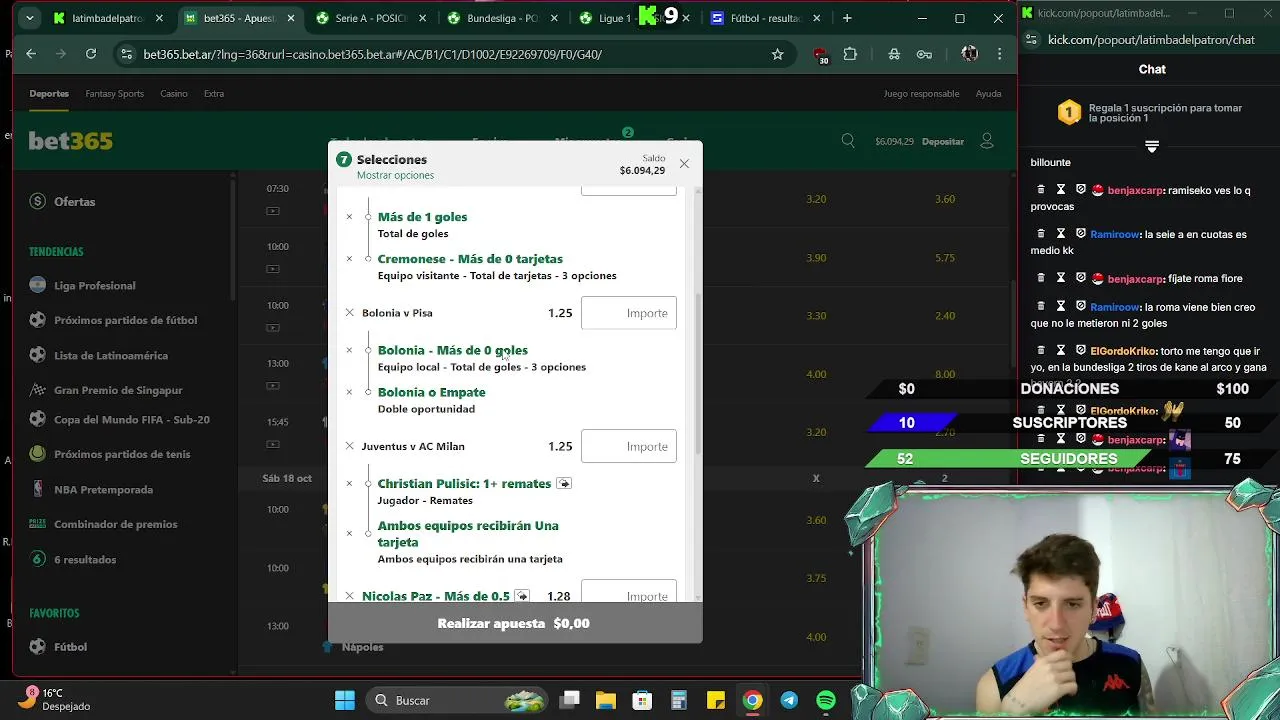Open the Windows Start menu
The width and height of the screenshot is (1280, 720).
pyautogui.click(x=345, y=700)
